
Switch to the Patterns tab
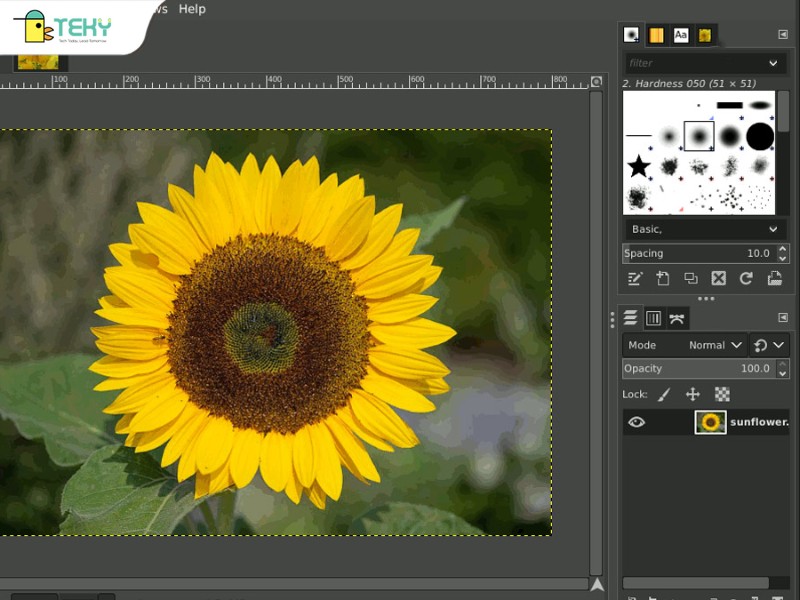click(656, 35)
